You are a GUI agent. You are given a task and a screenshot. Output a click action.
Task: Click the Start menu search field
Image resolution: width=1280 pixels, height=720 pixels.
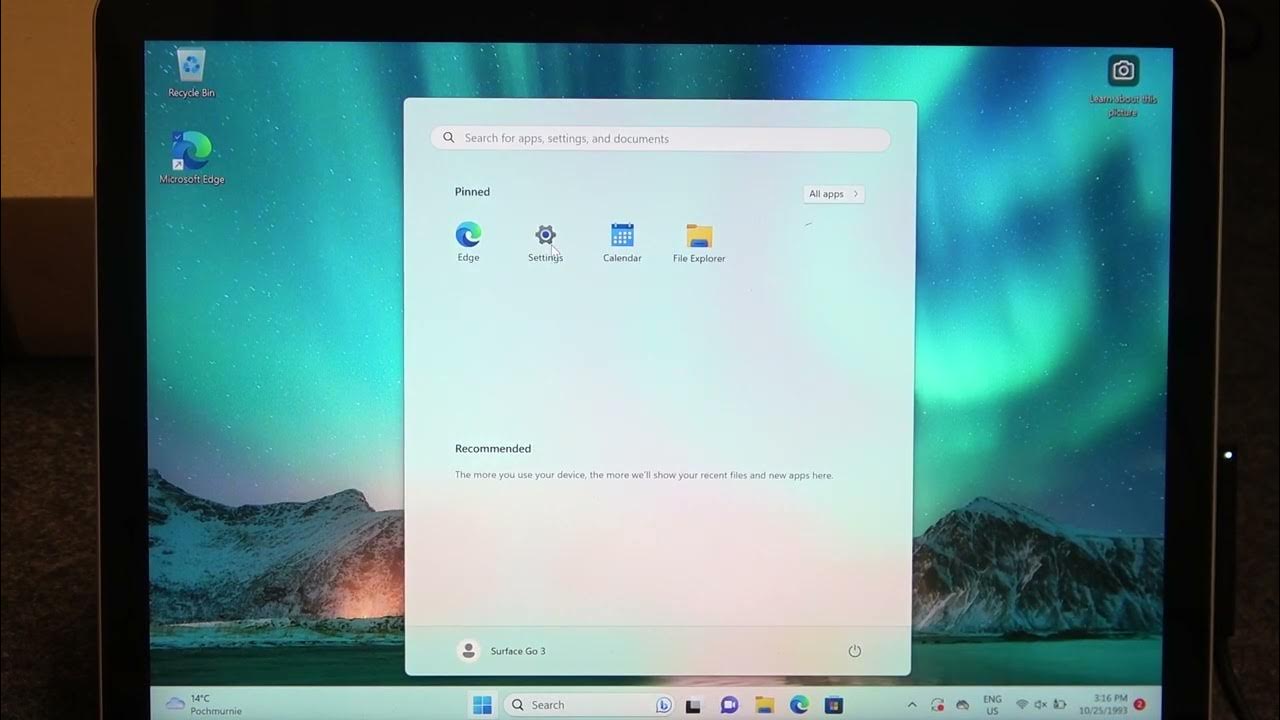coord(660,138)
